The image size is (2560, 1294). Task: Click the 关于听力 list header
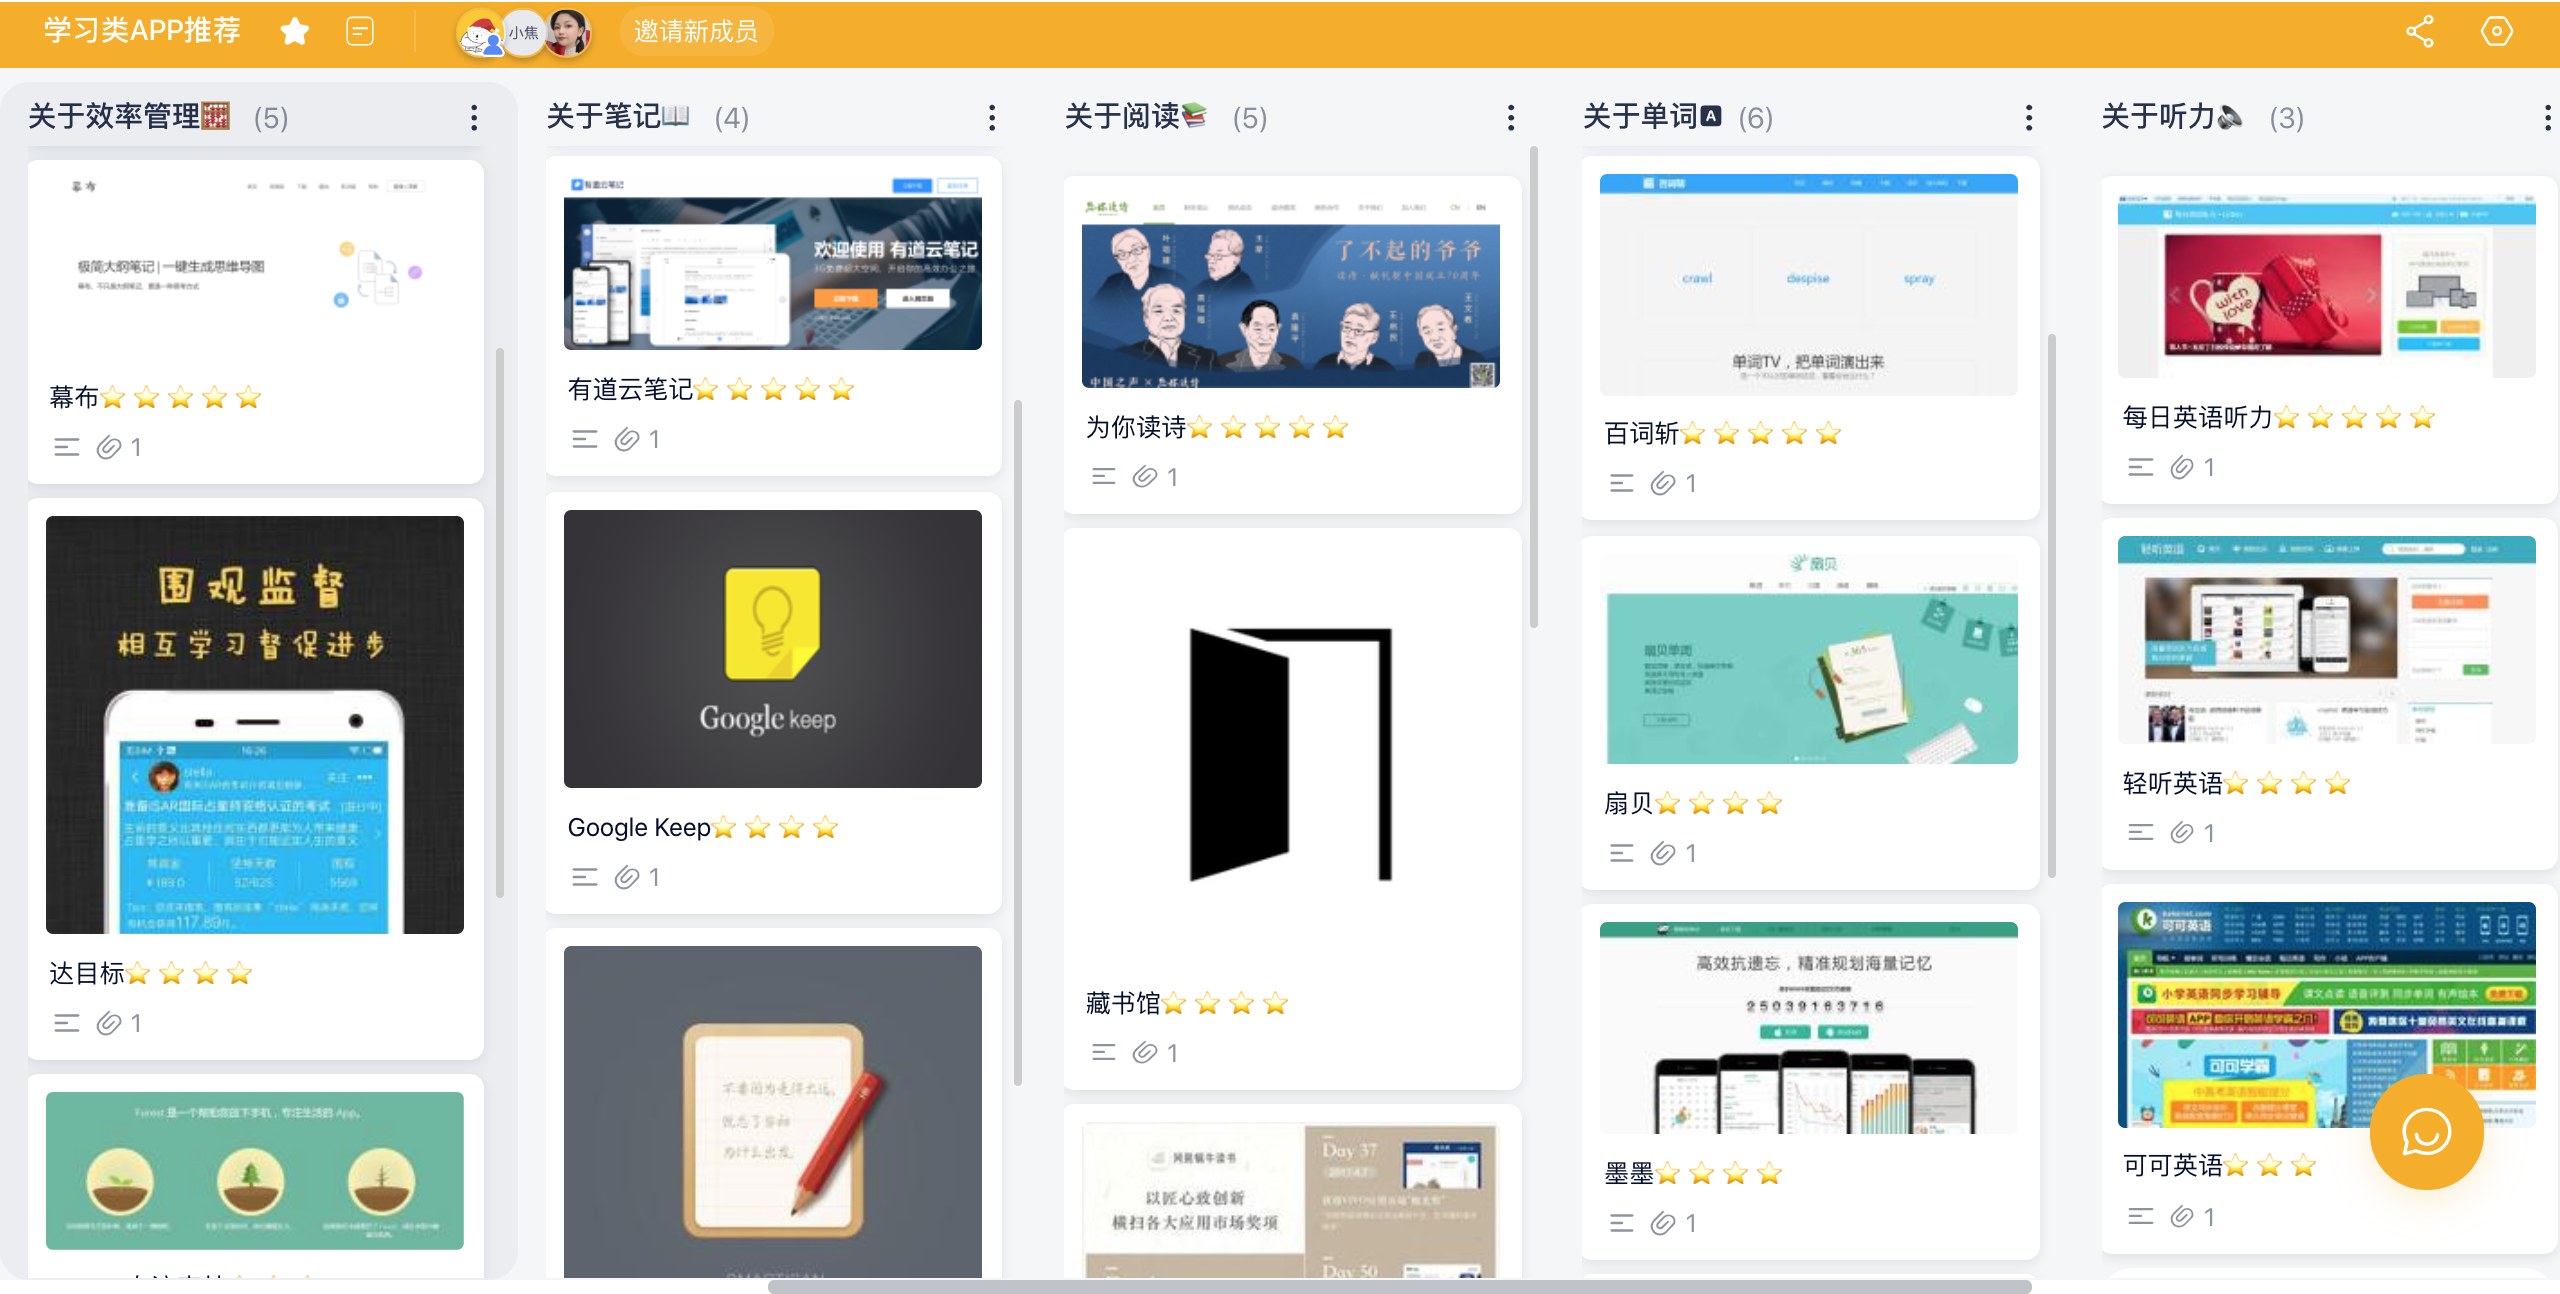coord(2159,117)
